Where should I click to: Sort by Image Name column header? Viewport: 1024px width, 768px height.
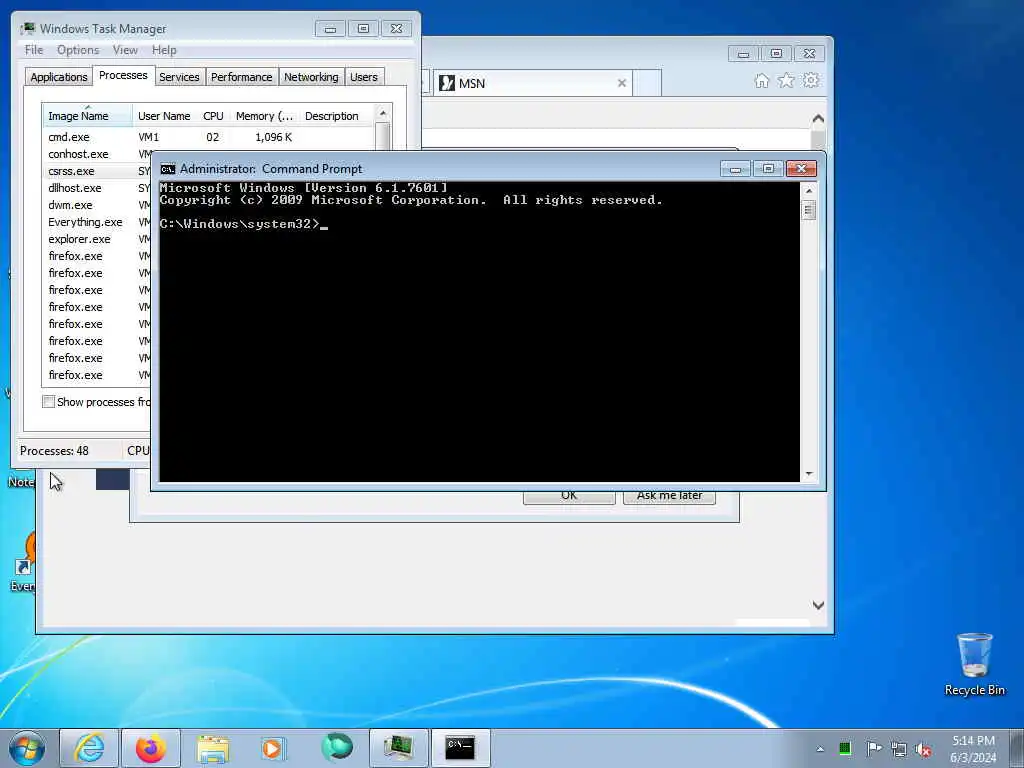point(88,116)
